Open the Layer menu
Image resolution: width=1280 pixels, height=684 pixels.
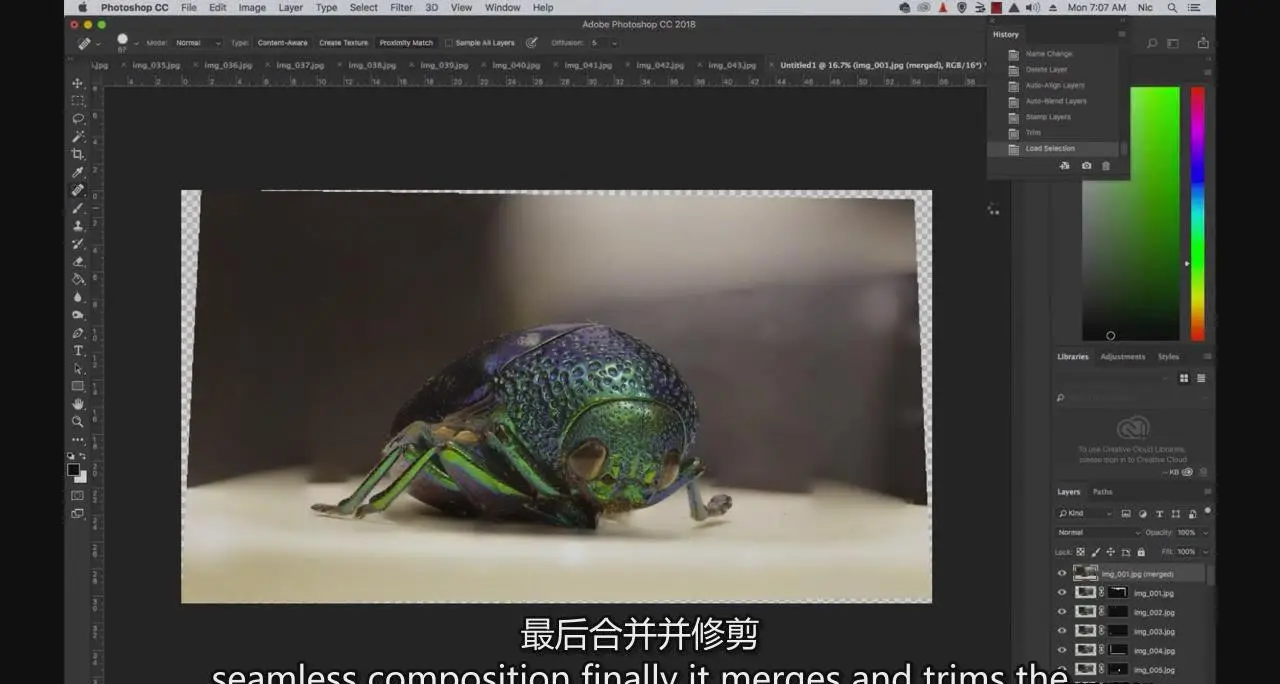pyautogui.click(x=290, y=7)
